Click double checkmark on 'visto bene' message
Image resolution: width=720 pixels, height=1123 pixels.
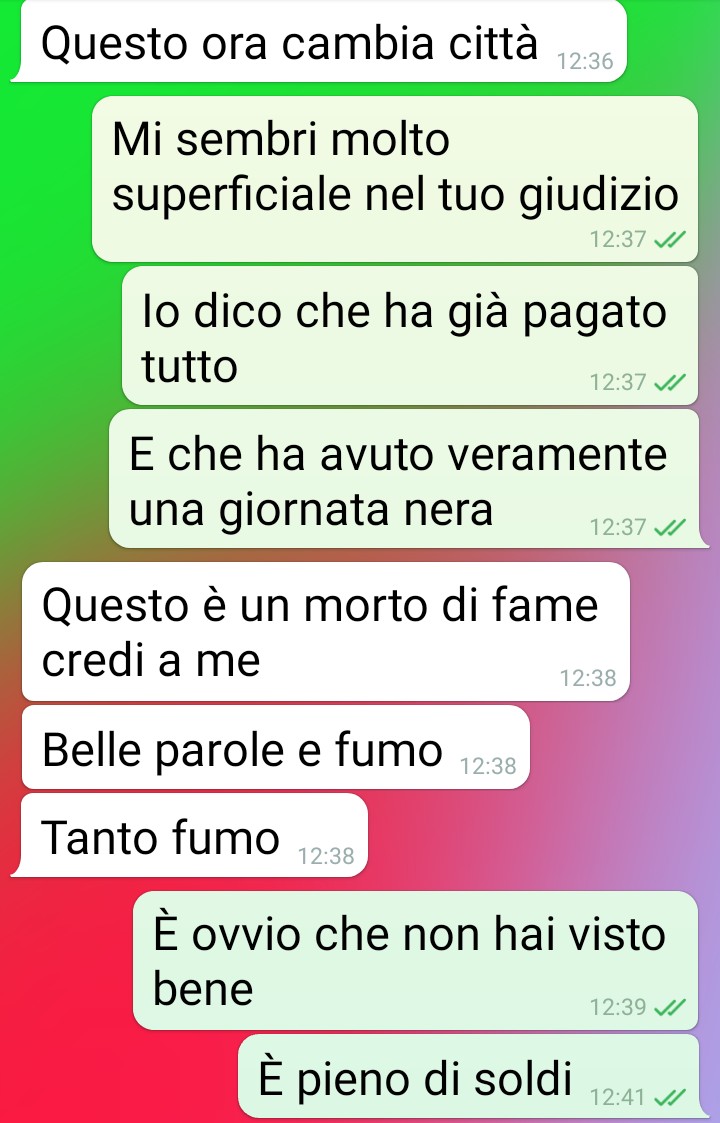[x=671, y=1008]
